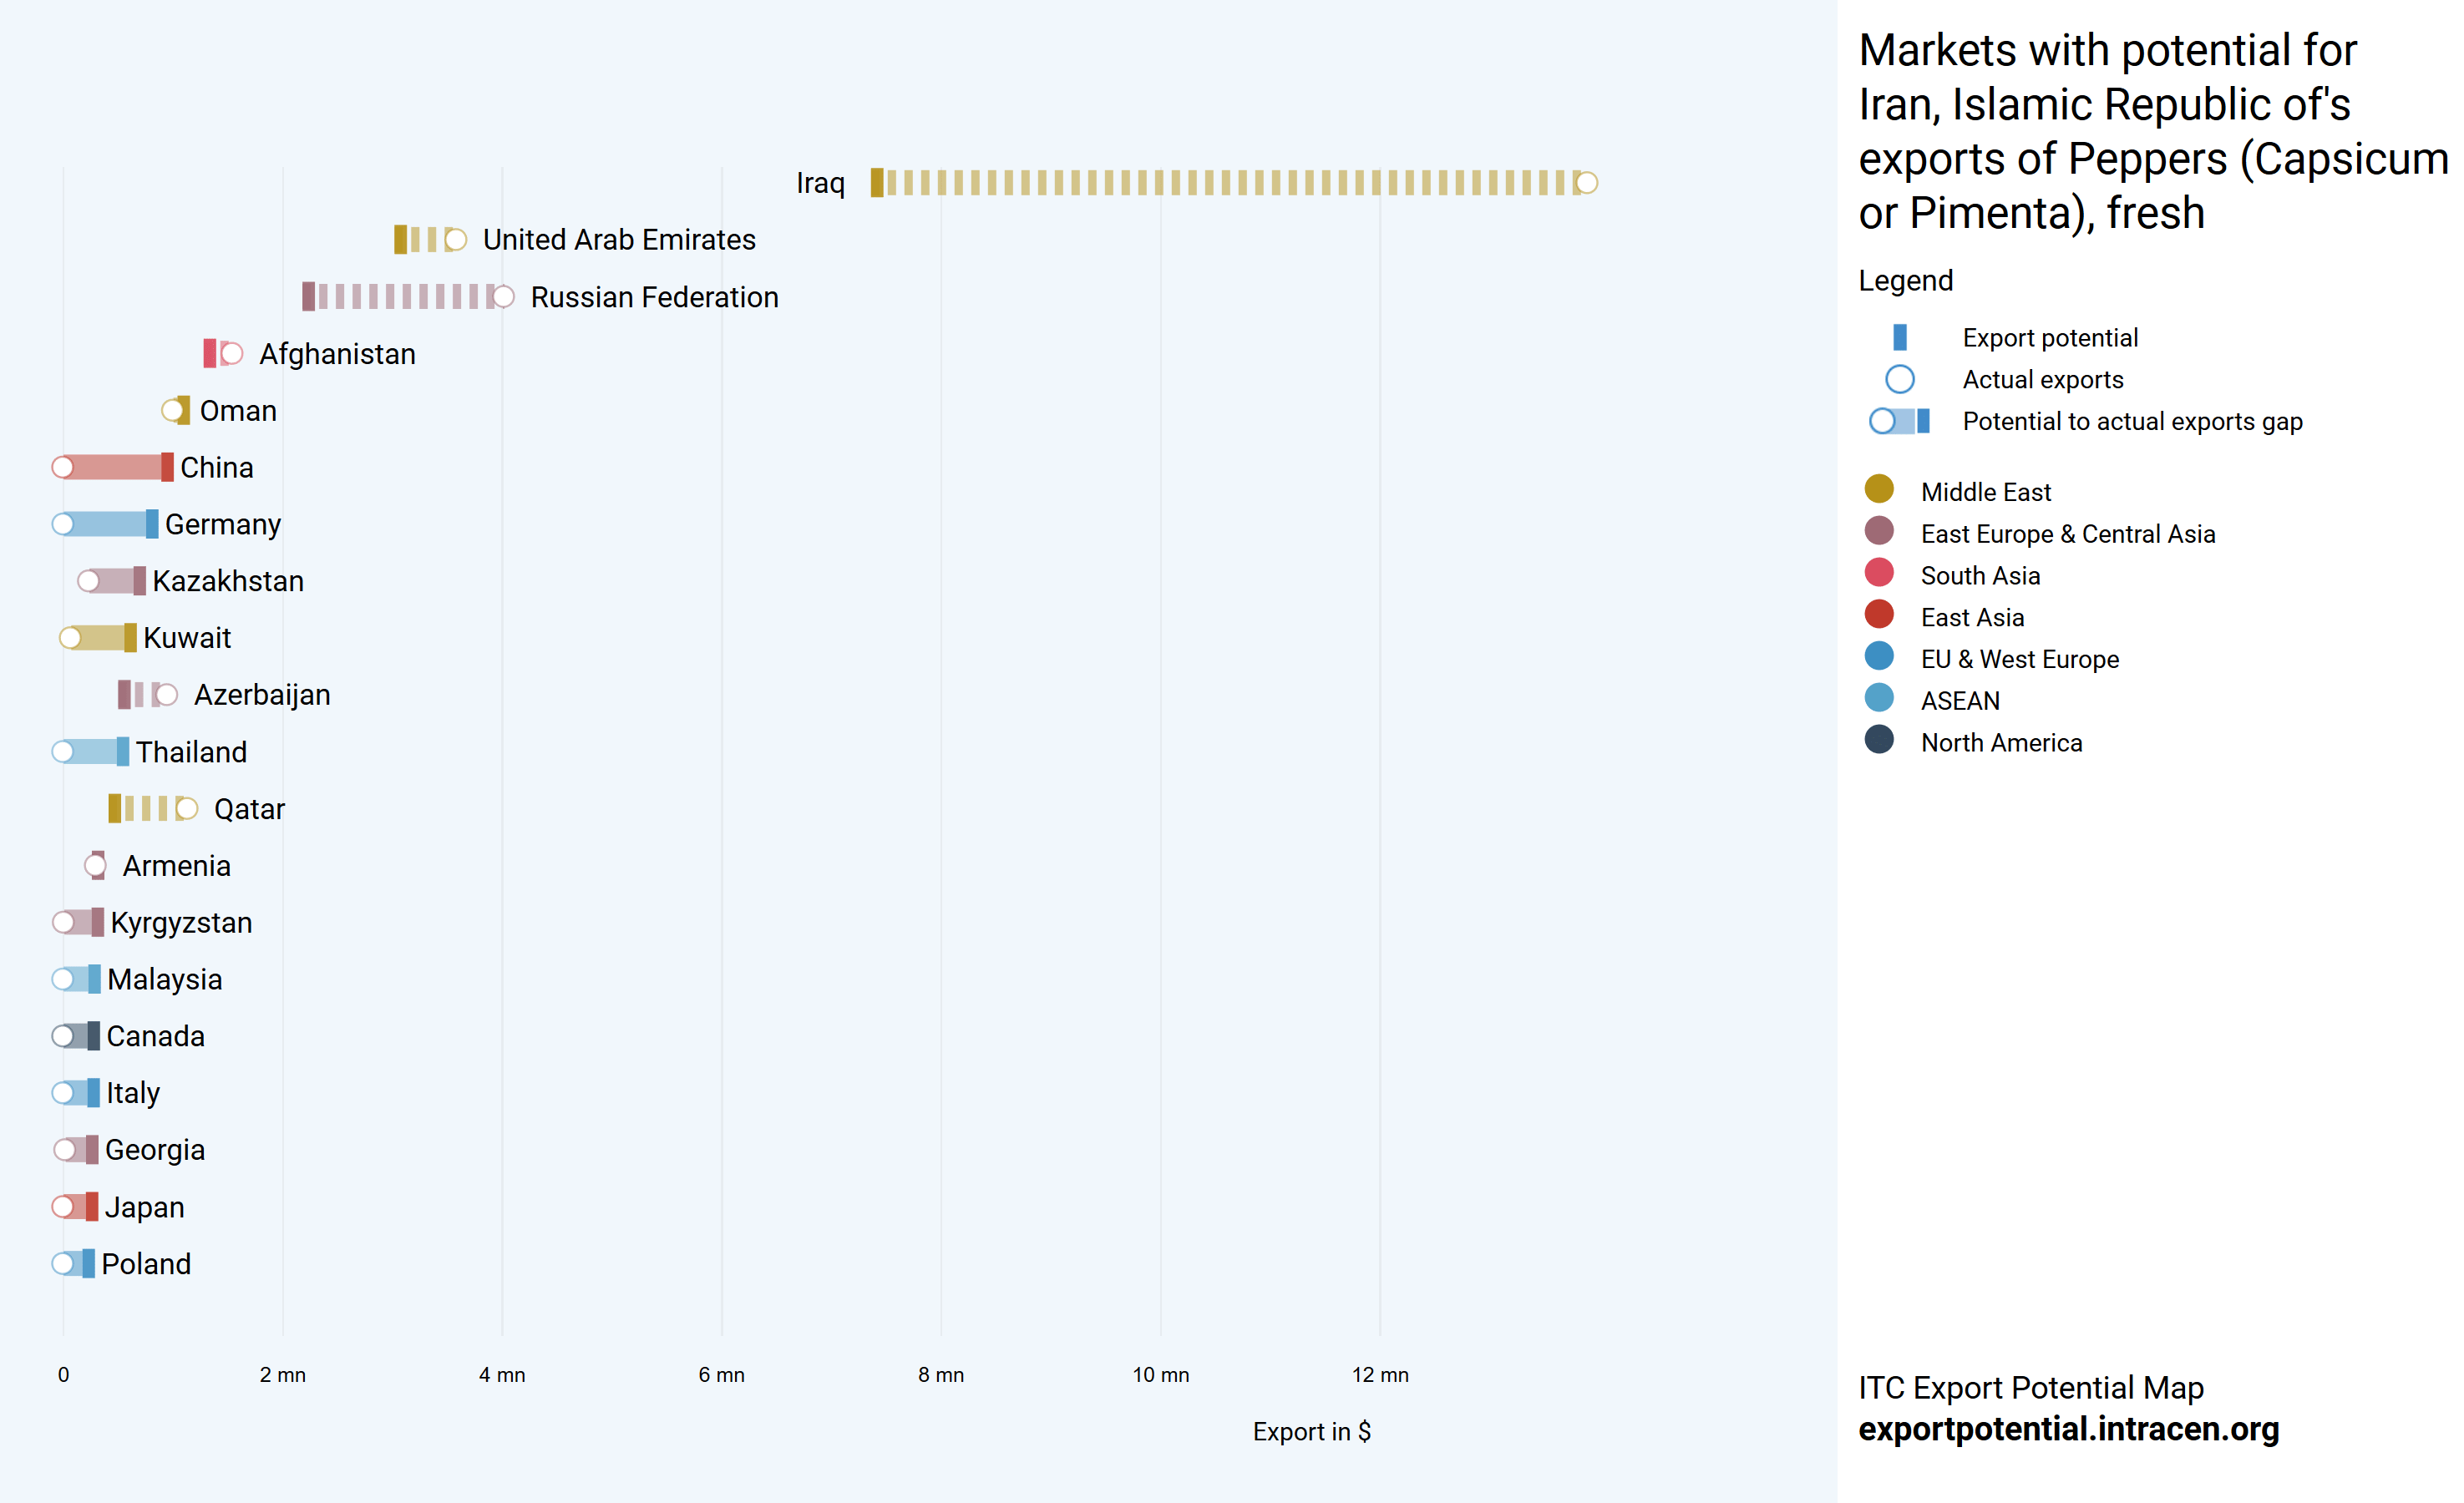Click the Middle East color swatch
The image size is (2464, 1503).
tap(1879, 490)
